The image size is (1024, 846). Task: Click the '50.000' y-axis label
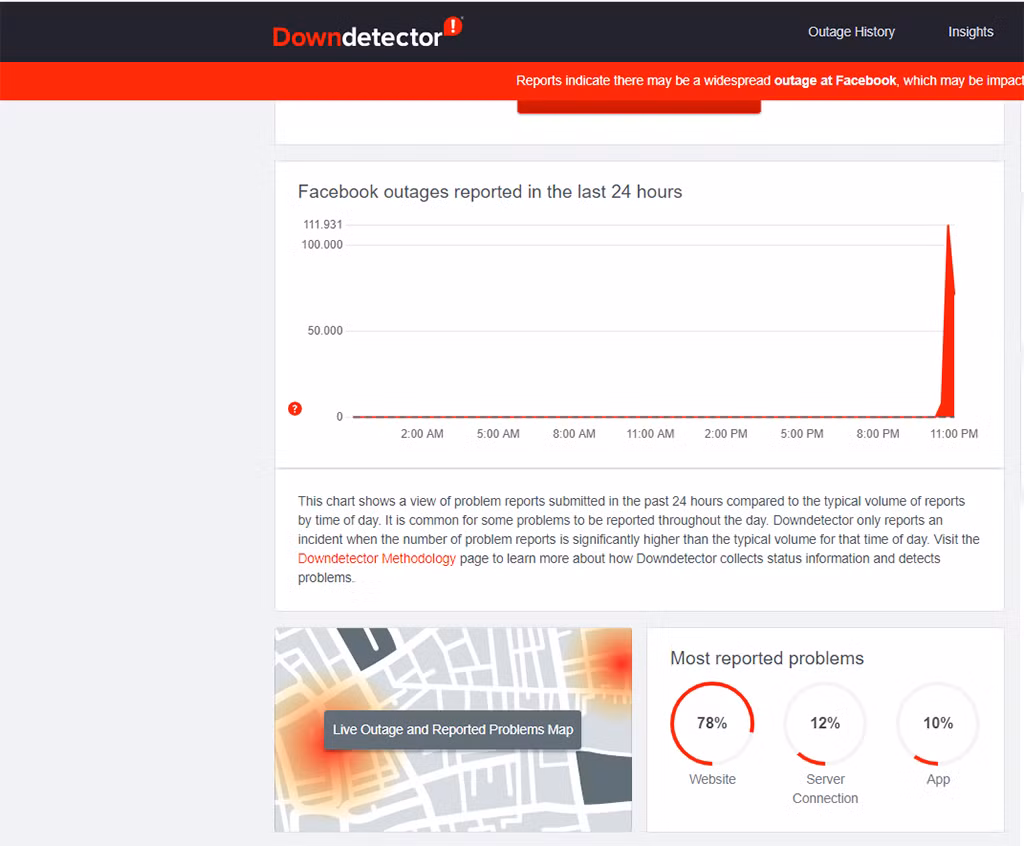click(325, 331)
